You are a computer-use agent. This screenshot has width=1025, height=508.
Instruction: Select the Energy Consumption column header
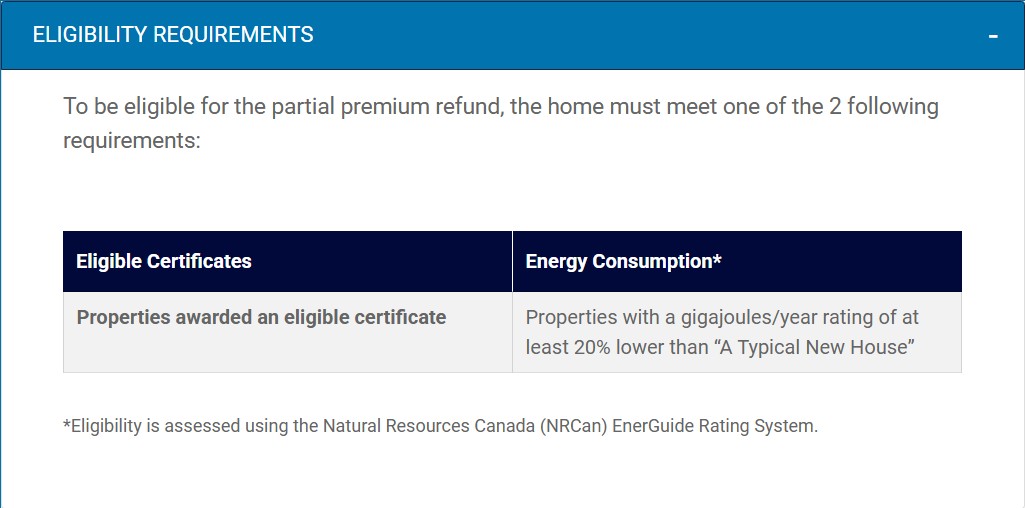(623, 262)
